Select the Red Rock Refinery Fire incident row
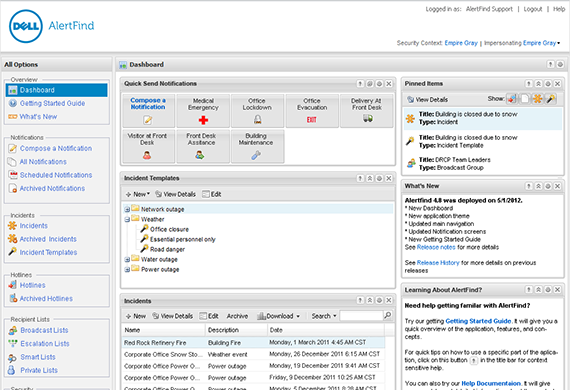570x390 pixels. coord(253,343)
